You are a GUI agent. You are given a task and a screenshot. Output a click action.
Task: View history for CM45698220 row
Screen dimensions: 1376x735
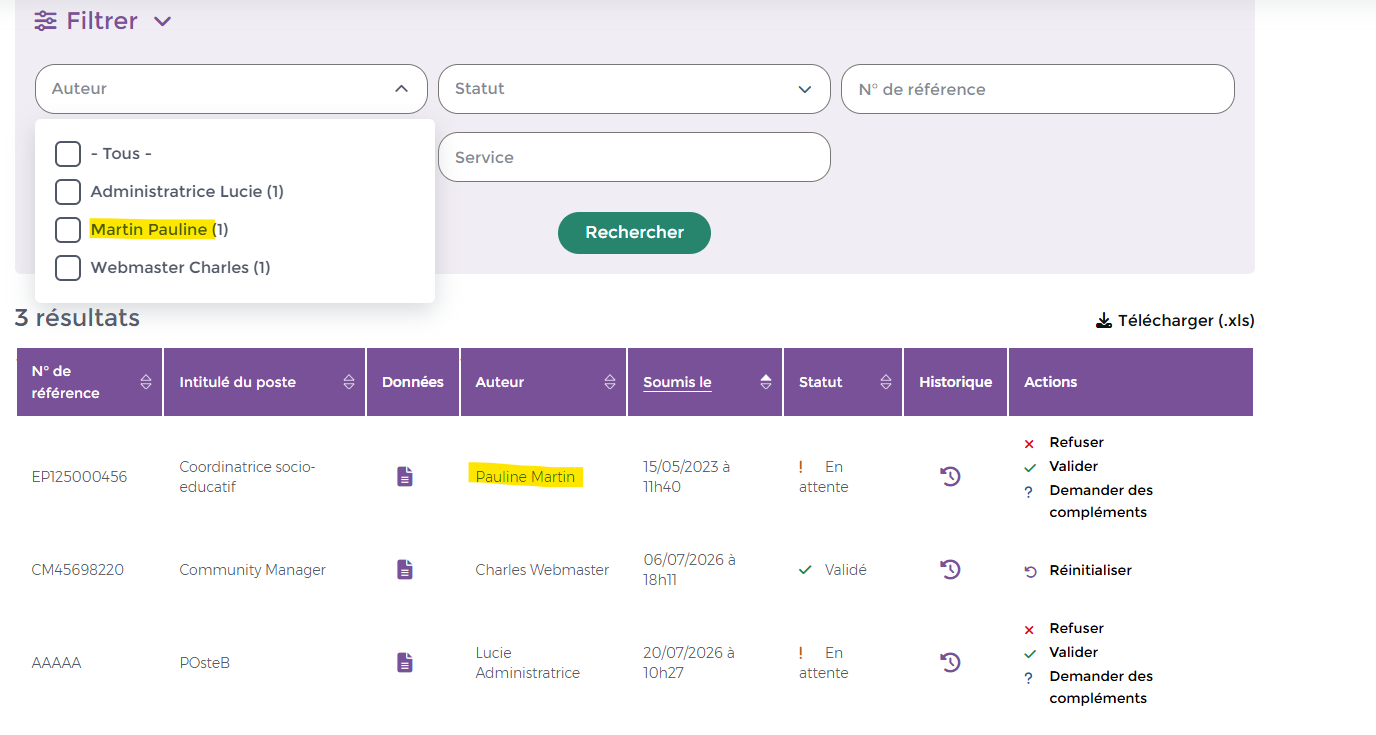click(x=950, y=569)
